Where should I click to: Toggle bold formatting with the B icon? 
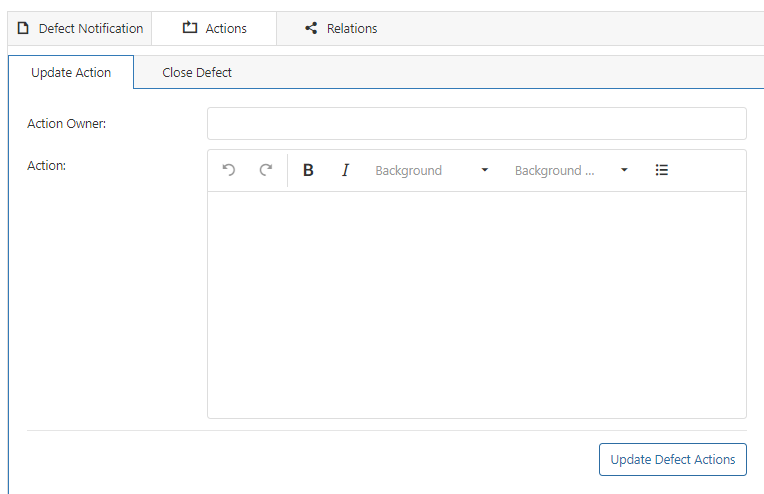click(308, 170)
